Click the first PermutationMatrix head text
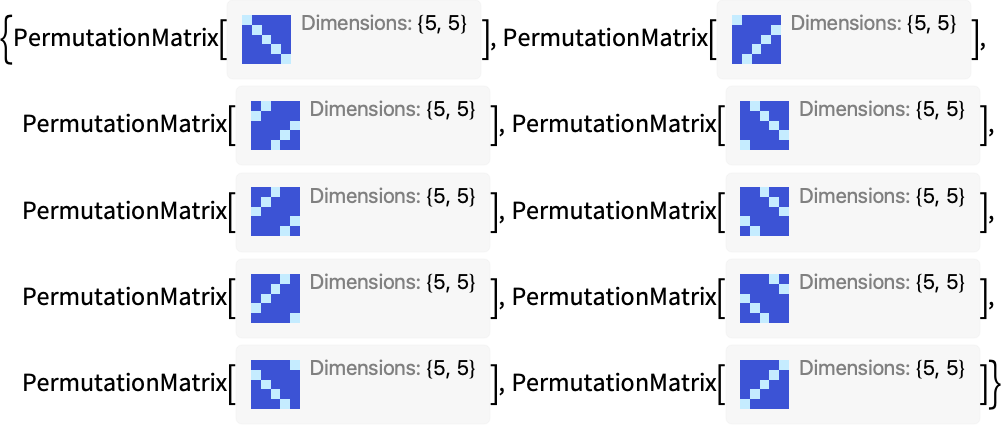Viewport: 1003px width, 427px height. pos(116,40)
